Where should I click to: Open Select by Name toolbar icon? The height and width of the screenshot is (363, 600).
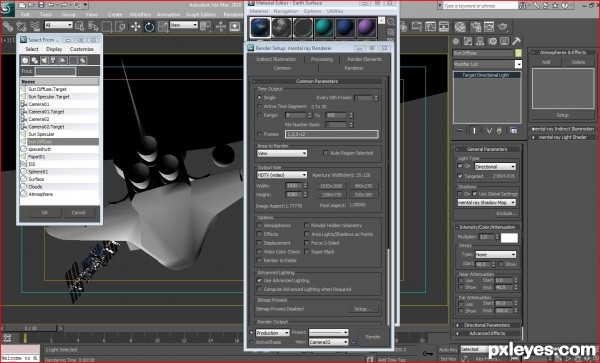(93, 26)
